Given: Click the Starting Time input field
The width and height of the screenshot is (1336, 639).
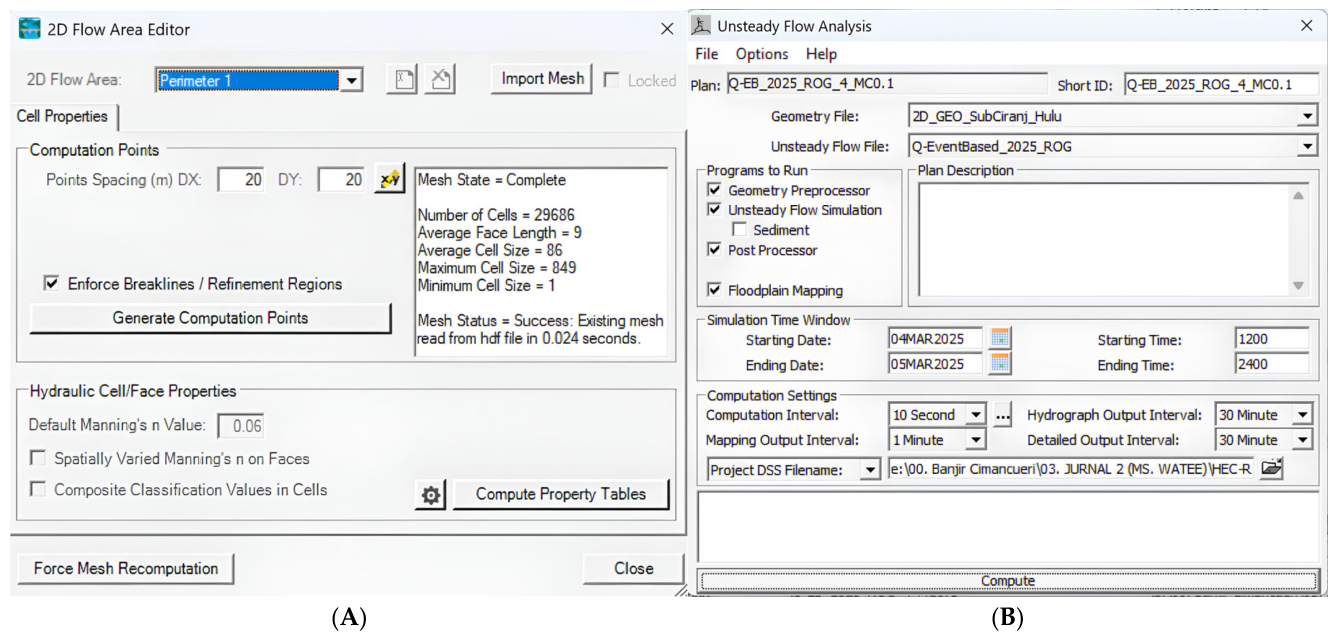Looking at the screenshot, I should 1272,340.
